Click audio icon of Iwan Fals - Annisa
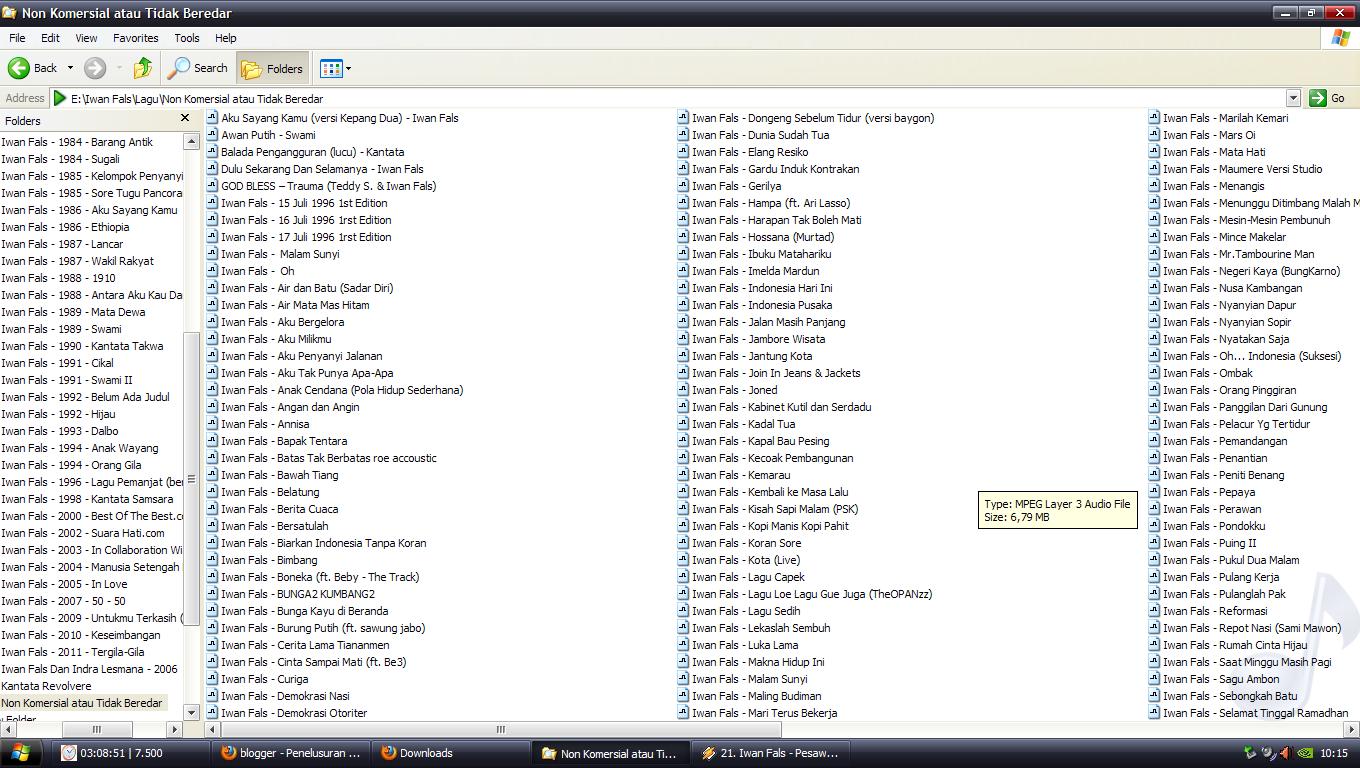This screenshot has width=1360, height=768. click(212, 424)
